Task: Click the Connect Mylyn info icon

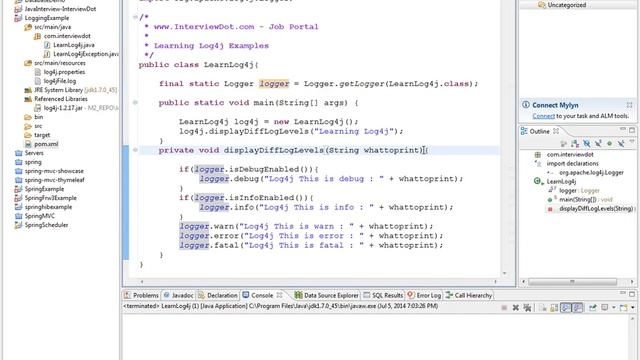Action: [526, 105]
